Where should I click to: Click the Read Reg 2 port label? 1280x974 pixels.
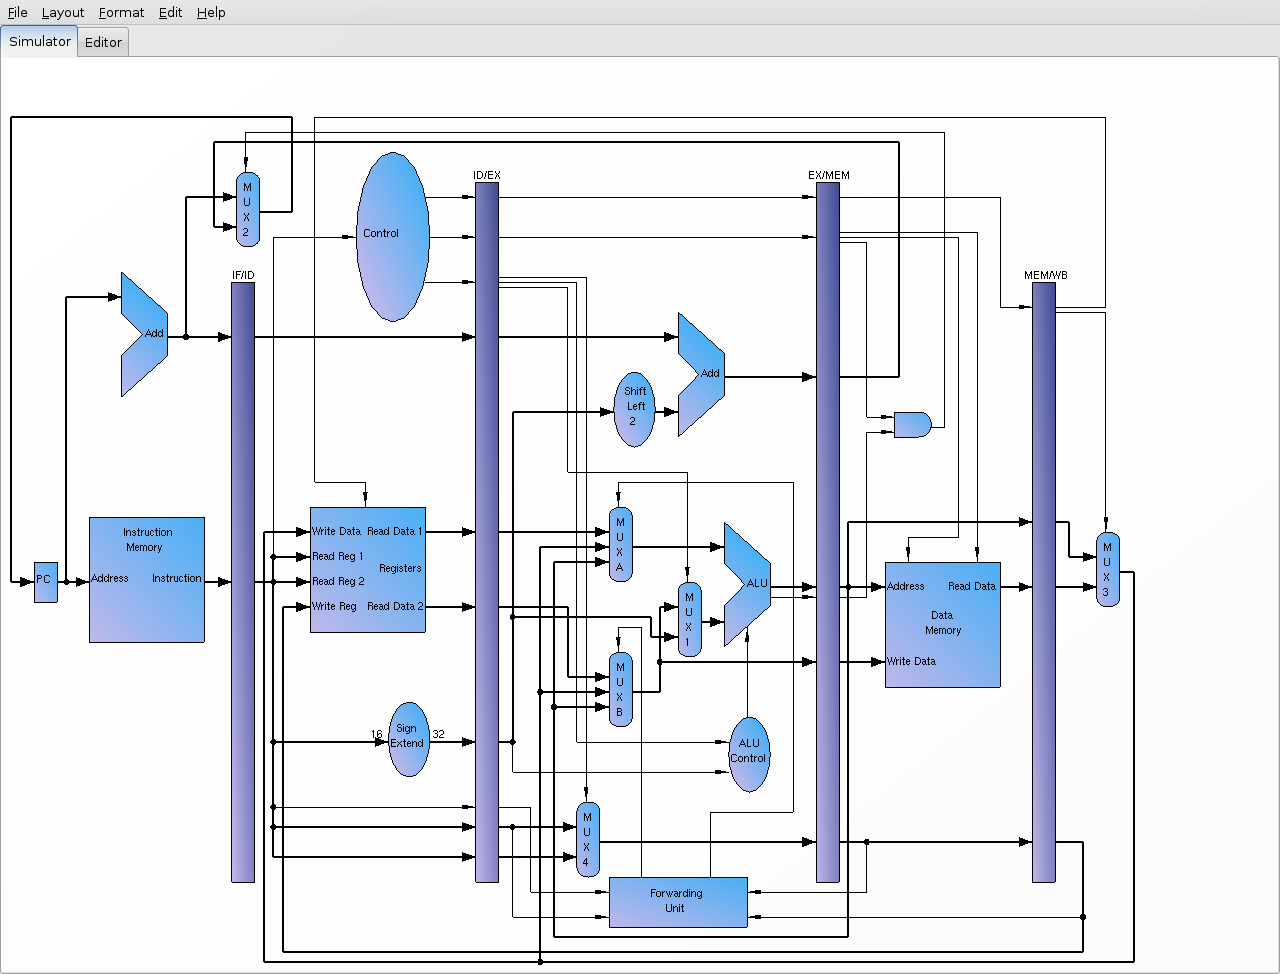tap(338, 581)
